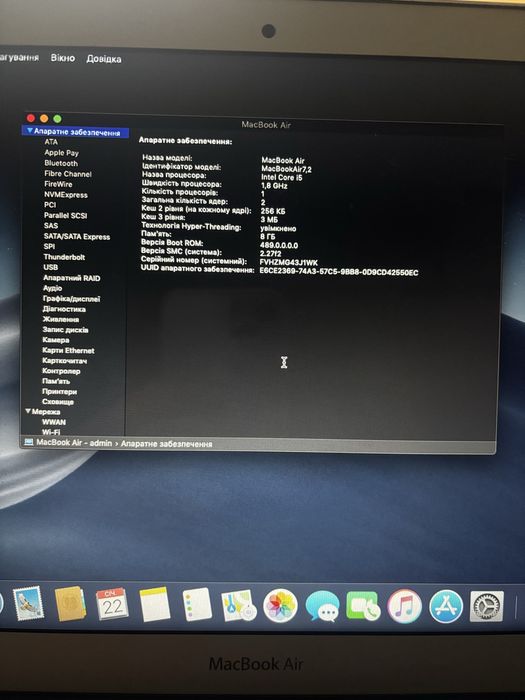Image resolution: width=525 pixels, height=700 pixels.
Task: Select Картко­читач in the sidebar
Action: point(65,361)
